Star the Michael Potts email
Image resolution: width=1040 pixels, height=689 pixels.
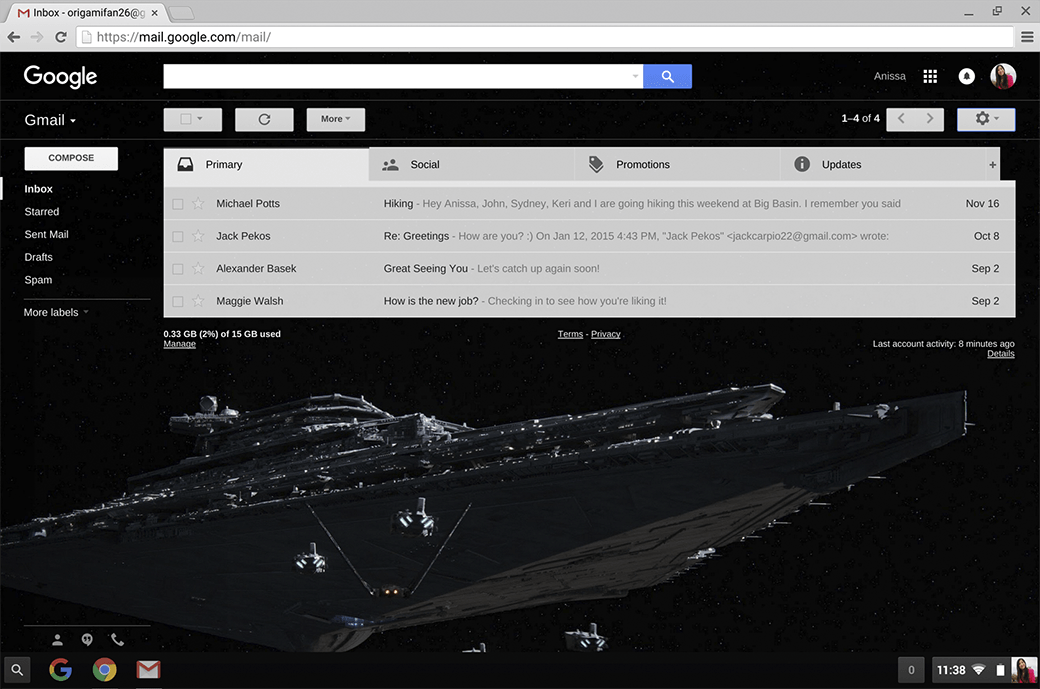pos(198,204)
